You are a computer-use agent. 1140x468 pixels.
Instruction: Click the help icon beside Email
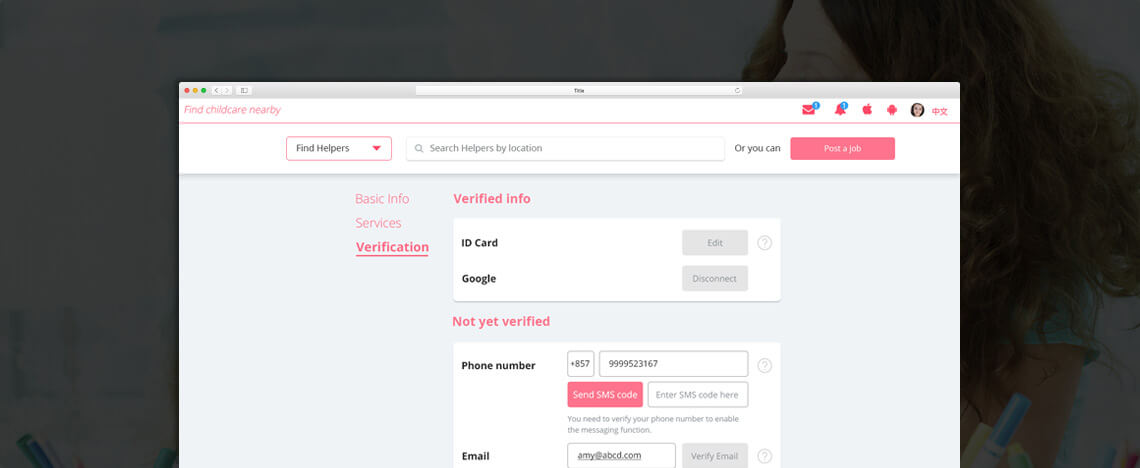click(764, 456)
